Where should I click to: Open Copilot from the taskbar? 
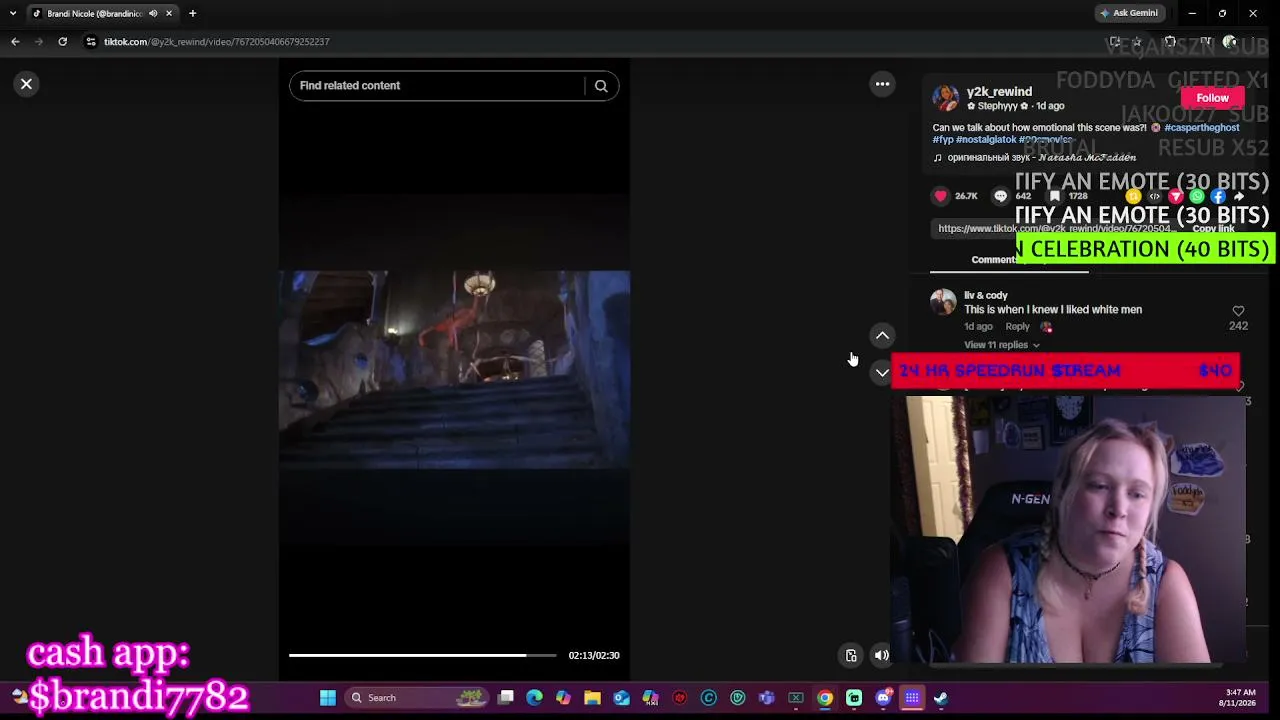click(x=564, y=698)
